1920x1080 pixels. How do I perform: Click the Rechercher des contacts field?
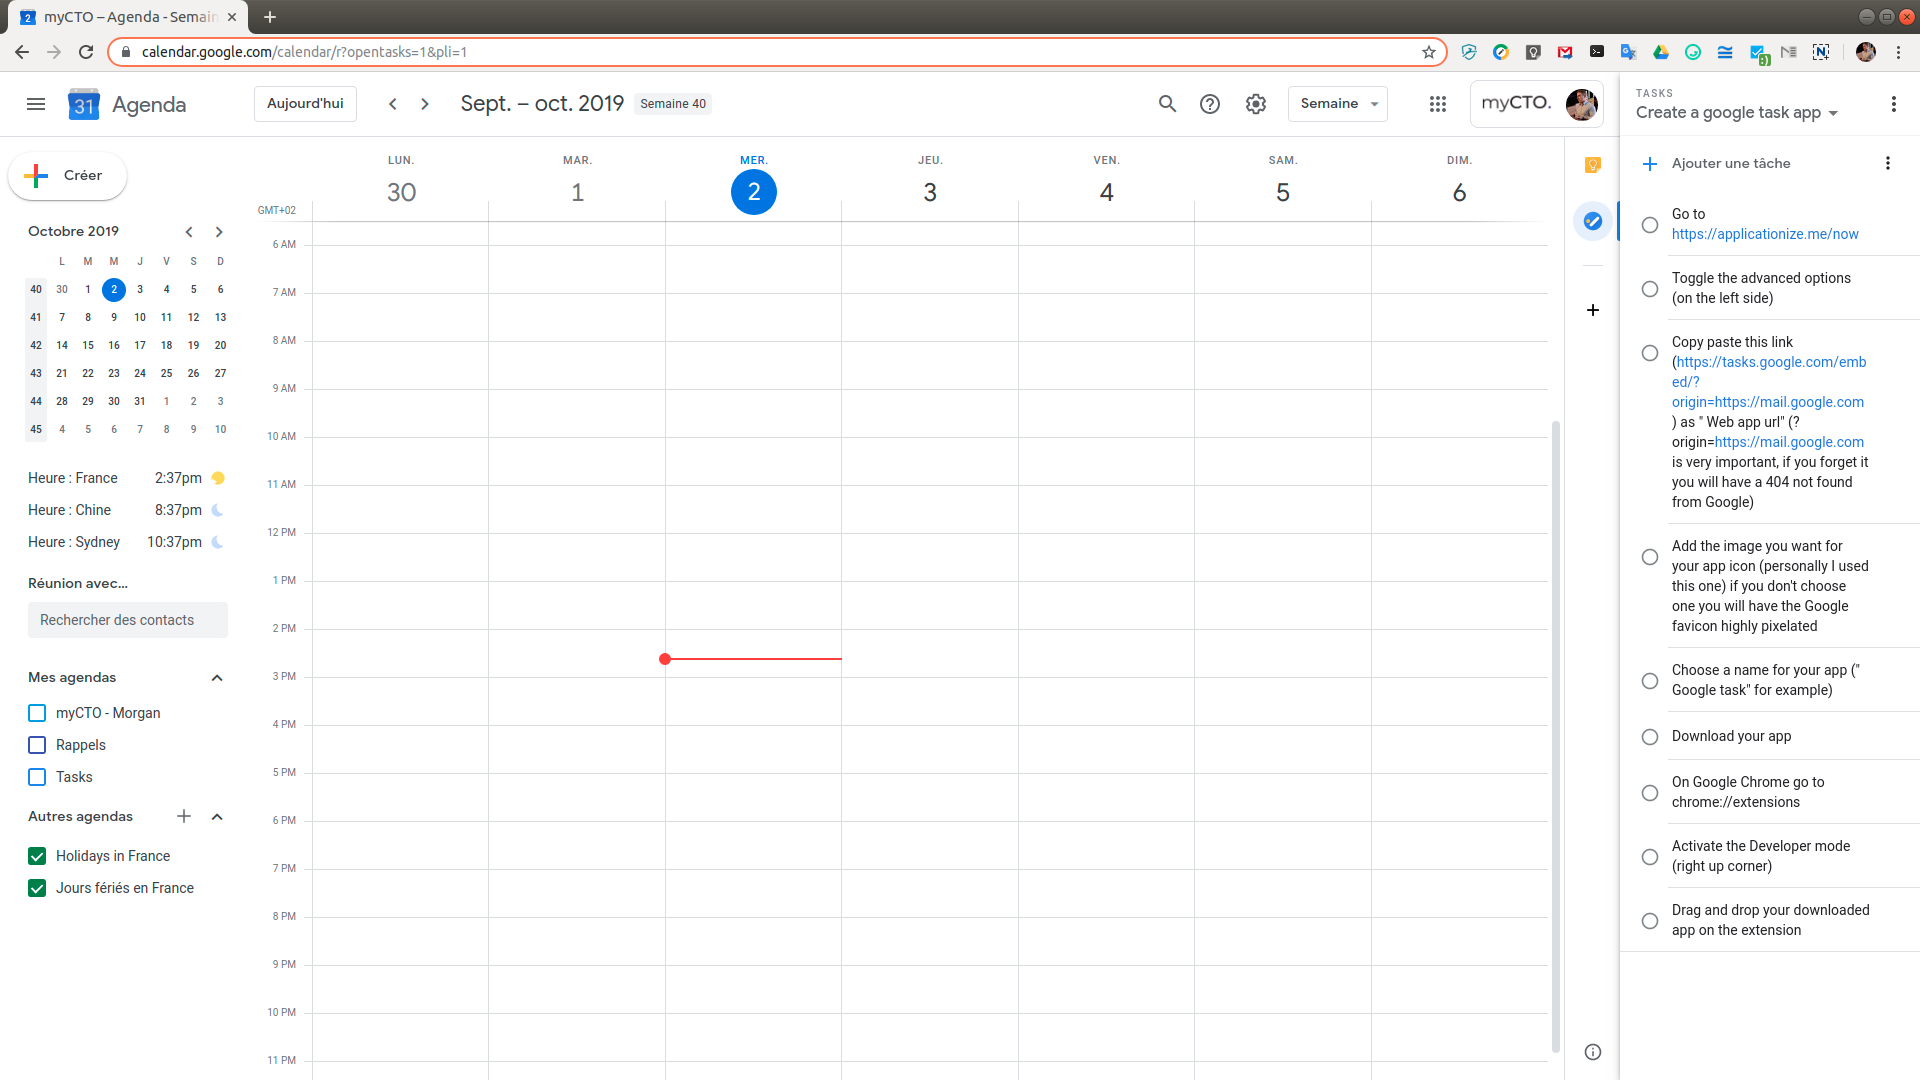[128, 620]
